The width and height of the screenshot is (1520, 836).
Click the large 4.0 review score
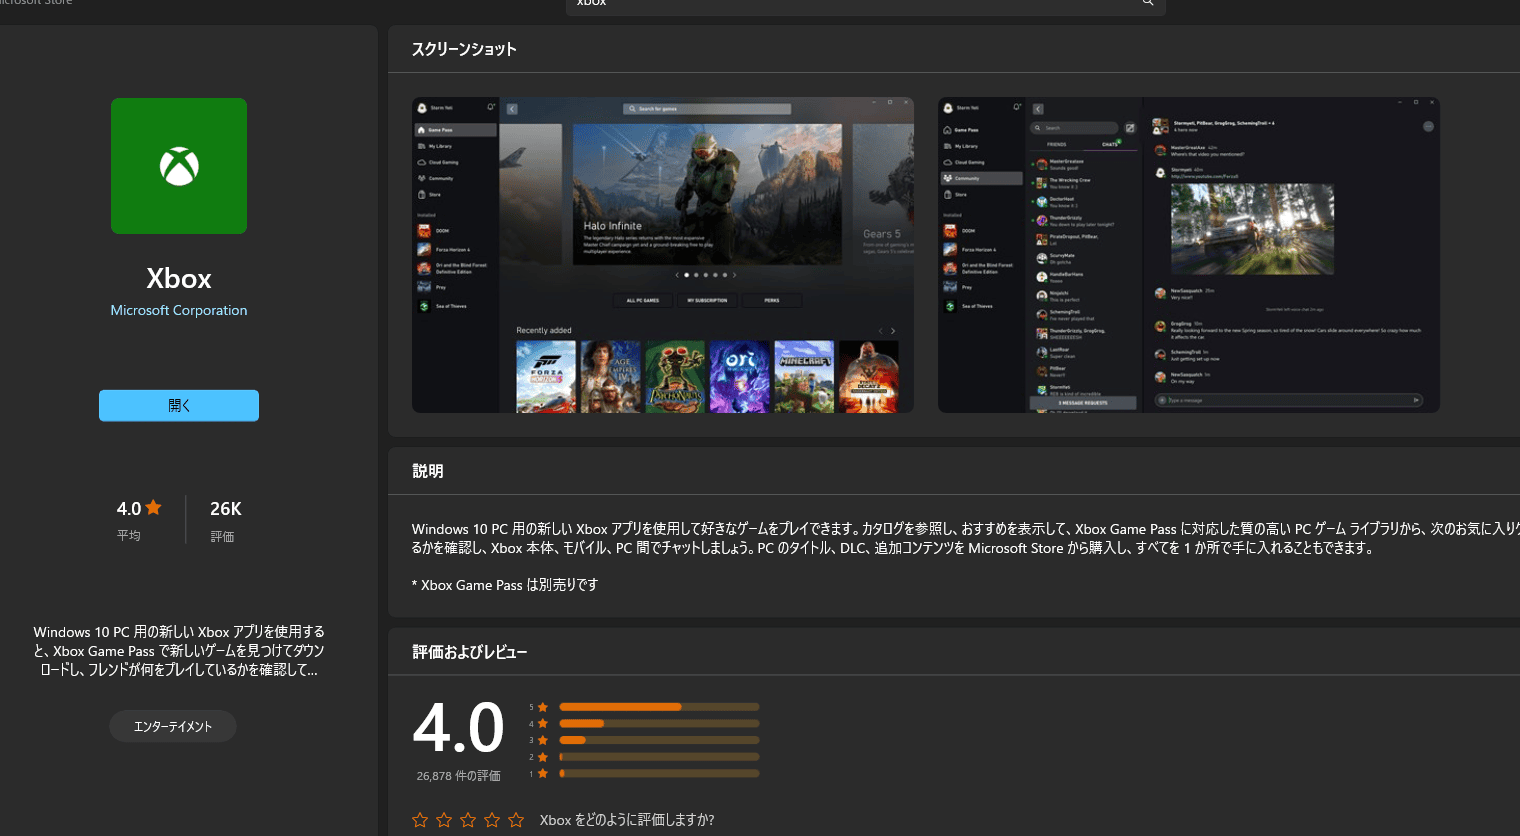(459, 728)
